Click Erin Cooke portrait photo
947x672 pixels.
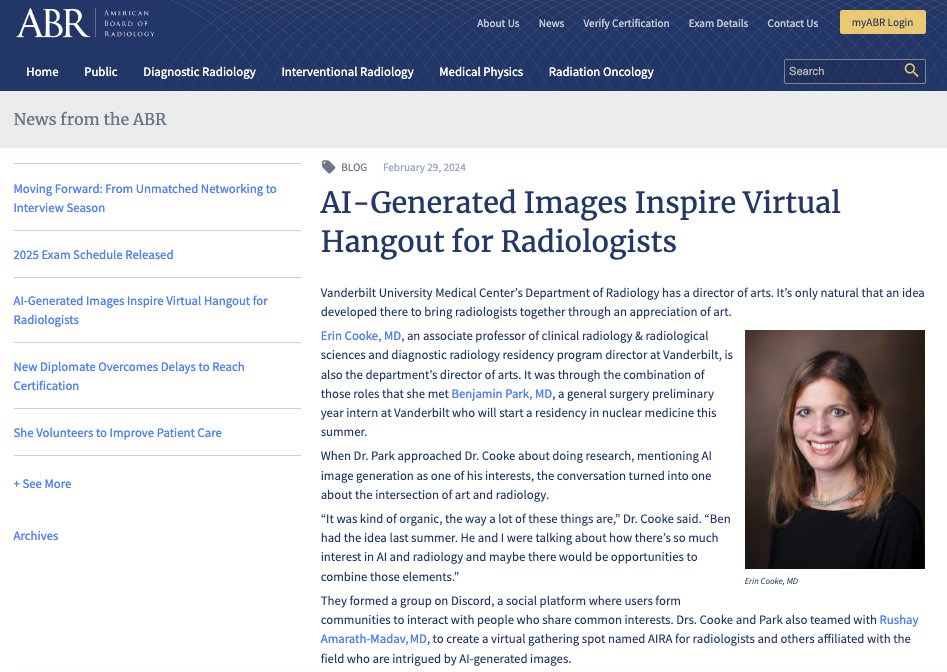click(835, 449)
